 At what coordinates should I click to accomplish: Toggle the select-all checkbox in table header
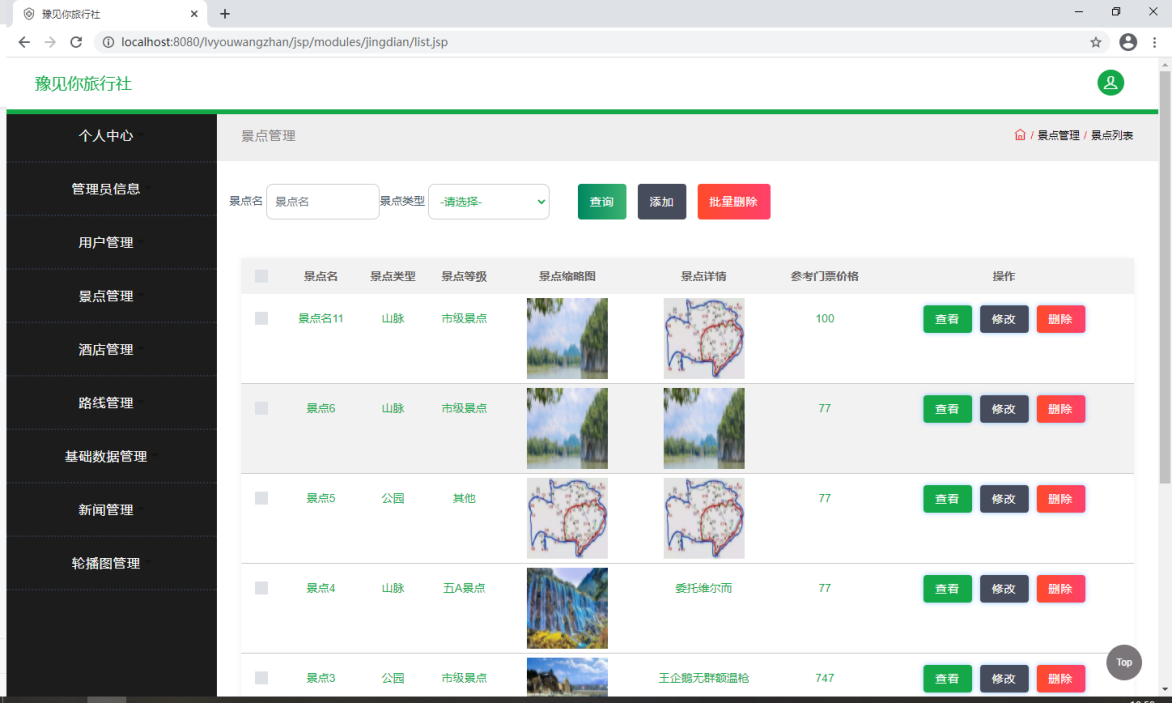pos(261,276)
